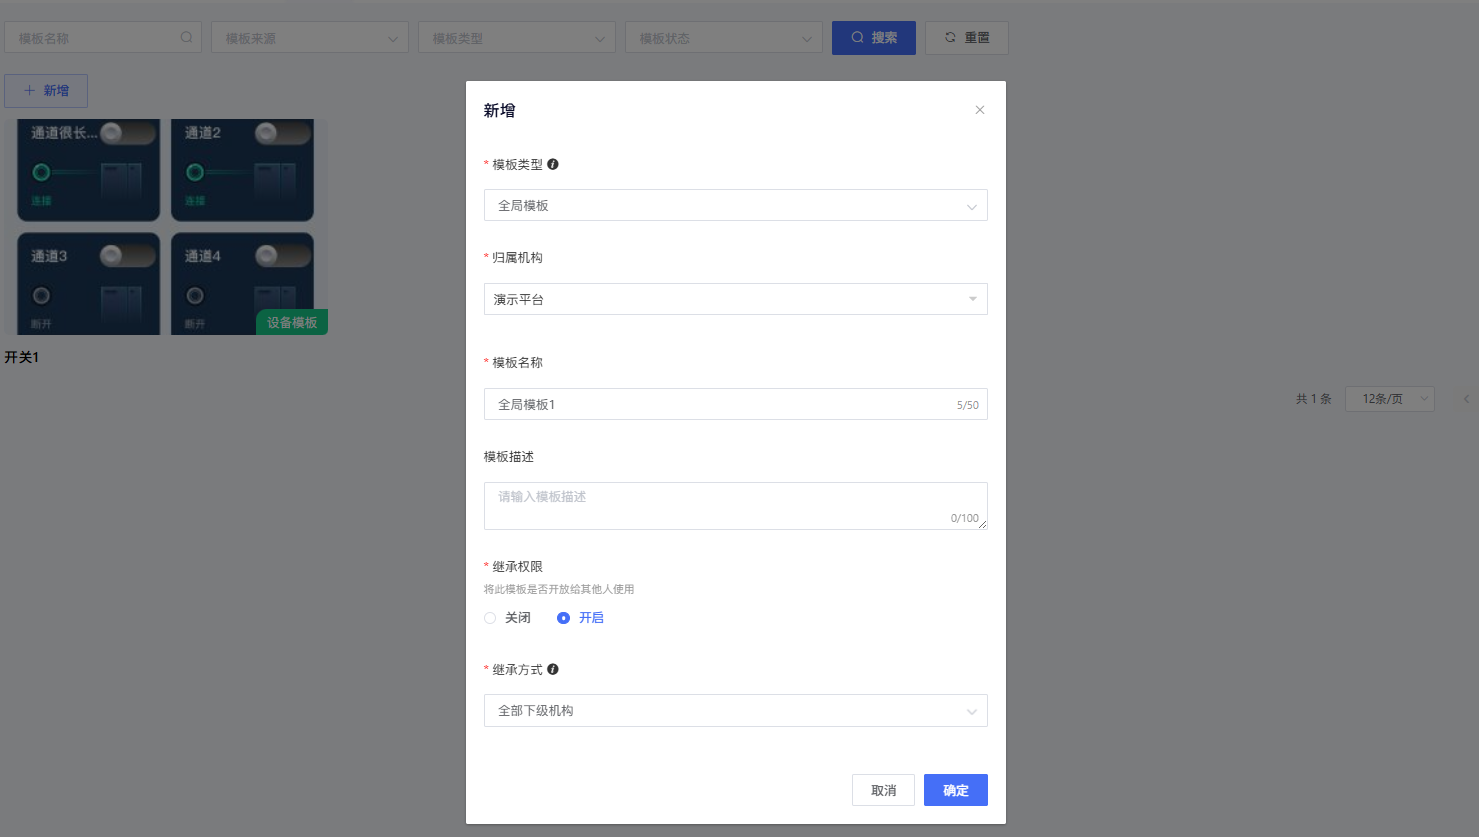Click the 确定 confirm button
The height and width of the screenshot is (837, 1479).
[x=955, y=790]
